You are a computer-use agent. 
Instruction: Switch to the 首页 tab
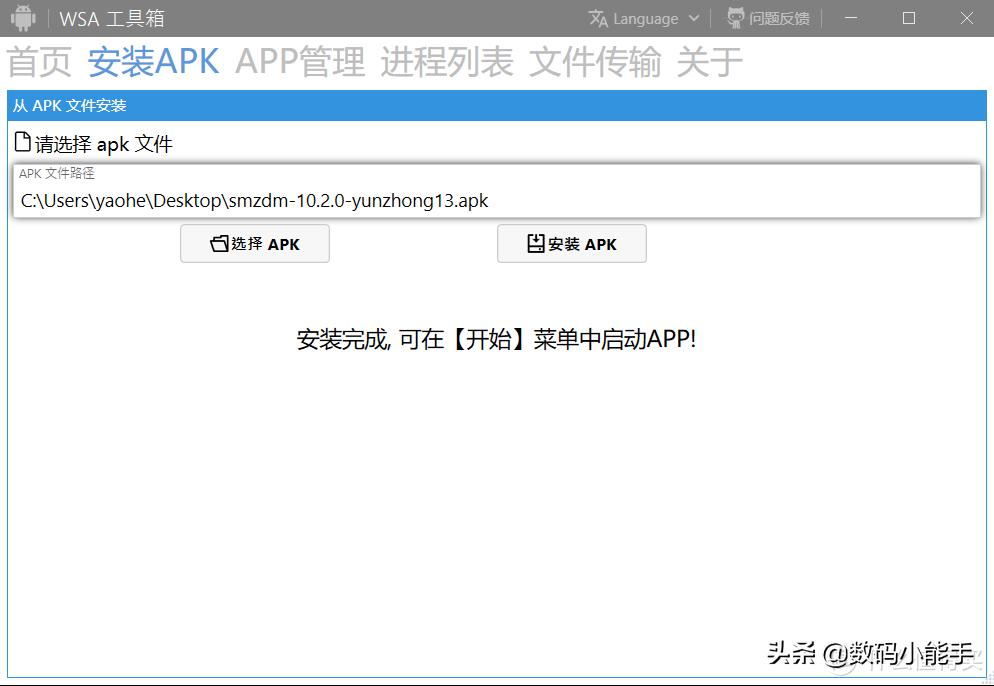[x=39, y=62]
